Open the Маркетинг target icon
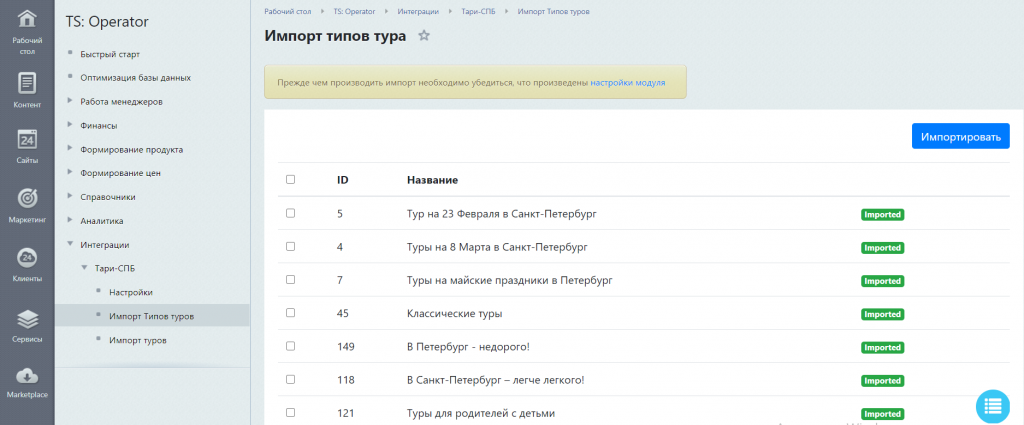The image size is (1024, 425). [27, 198]
